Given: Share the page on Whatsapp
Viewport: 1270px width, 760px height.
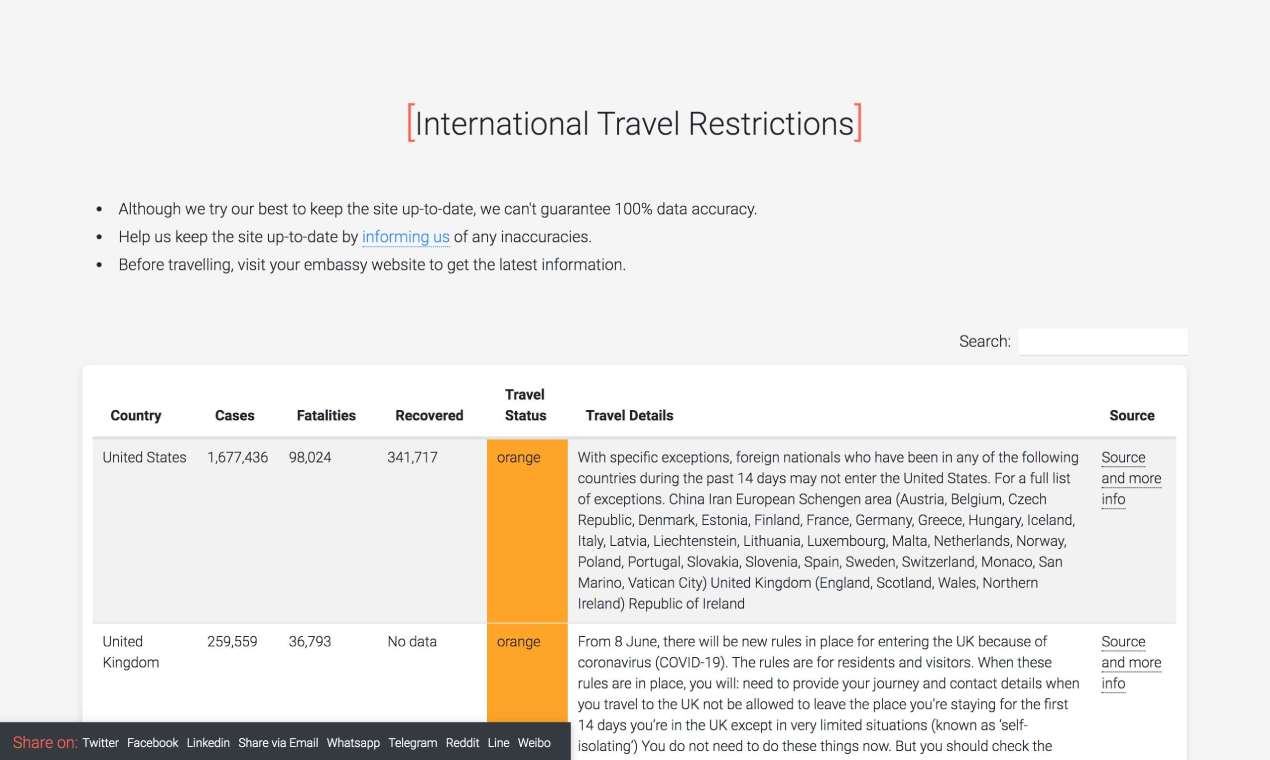Looking at the screenshot, I should [353, 743].
